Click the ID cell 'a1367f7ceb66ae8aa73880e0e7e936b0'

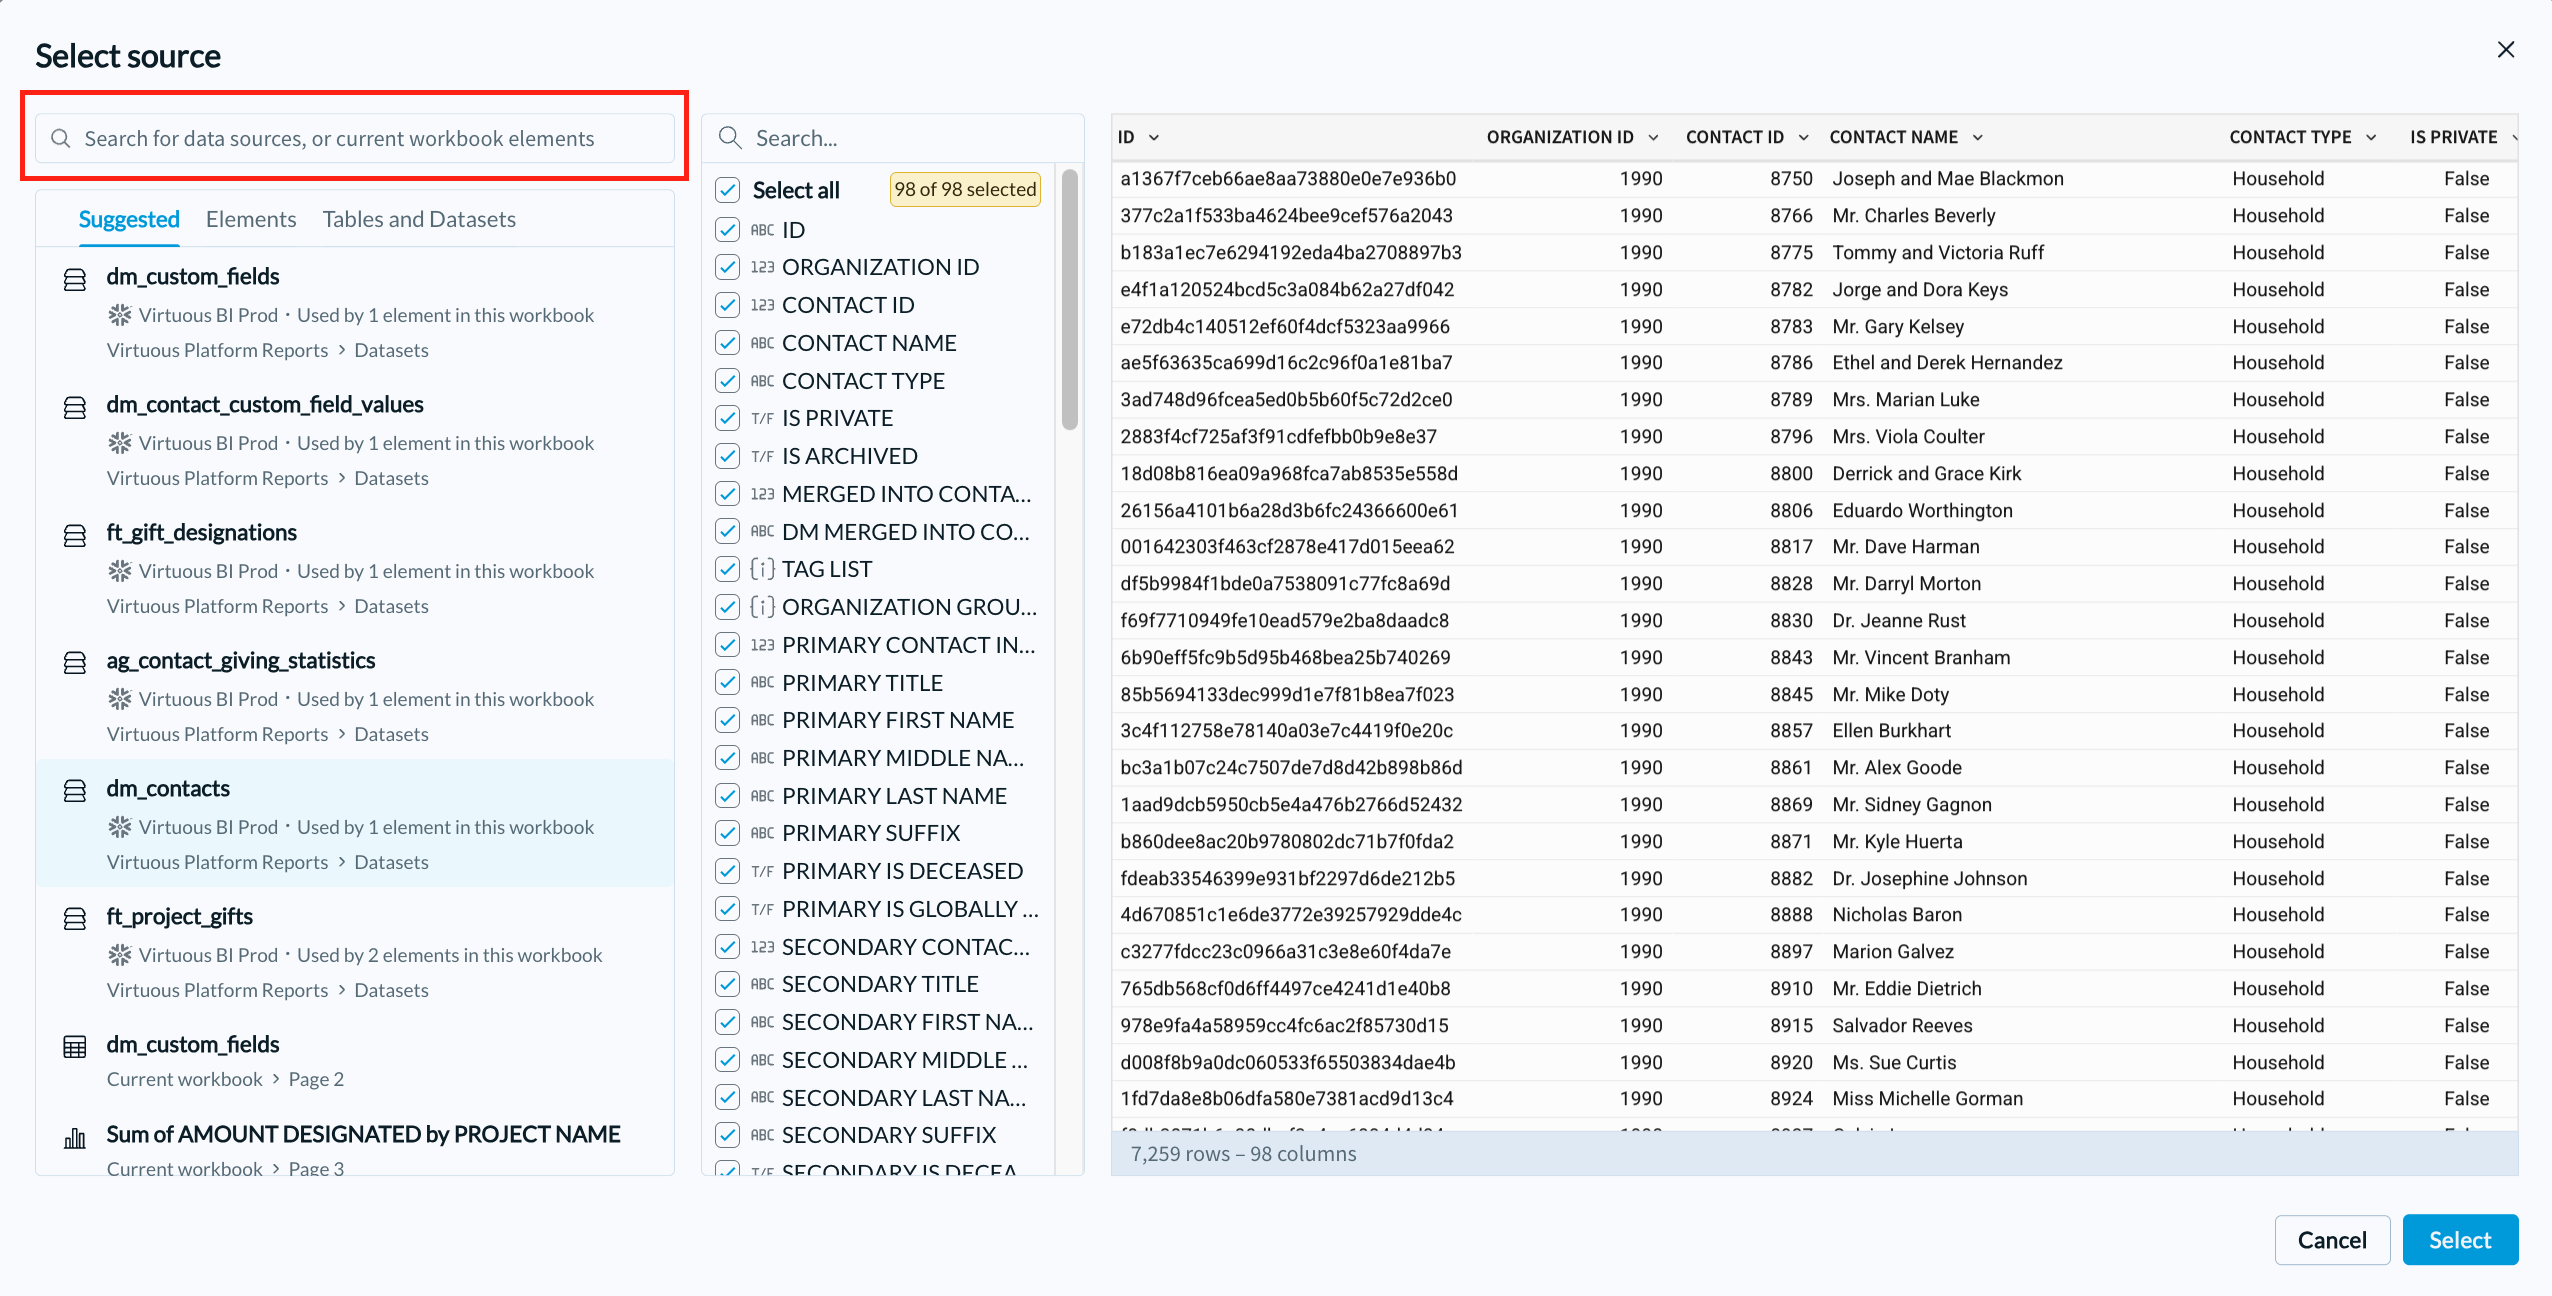pyautogui.click(x=1288, y=178)
